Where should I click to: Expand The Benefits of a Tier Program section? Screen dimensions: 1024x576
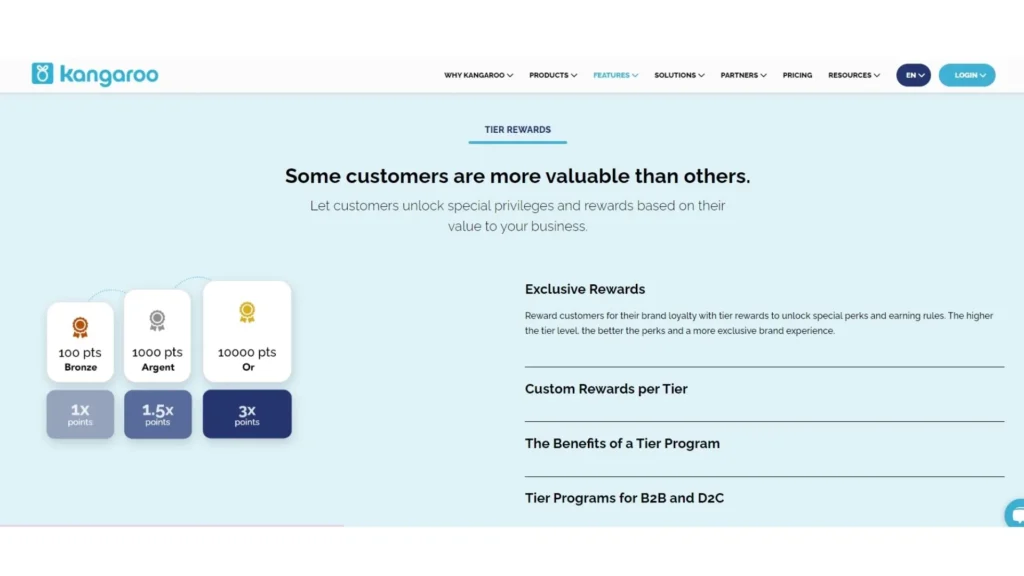click(x=622, y=443)
